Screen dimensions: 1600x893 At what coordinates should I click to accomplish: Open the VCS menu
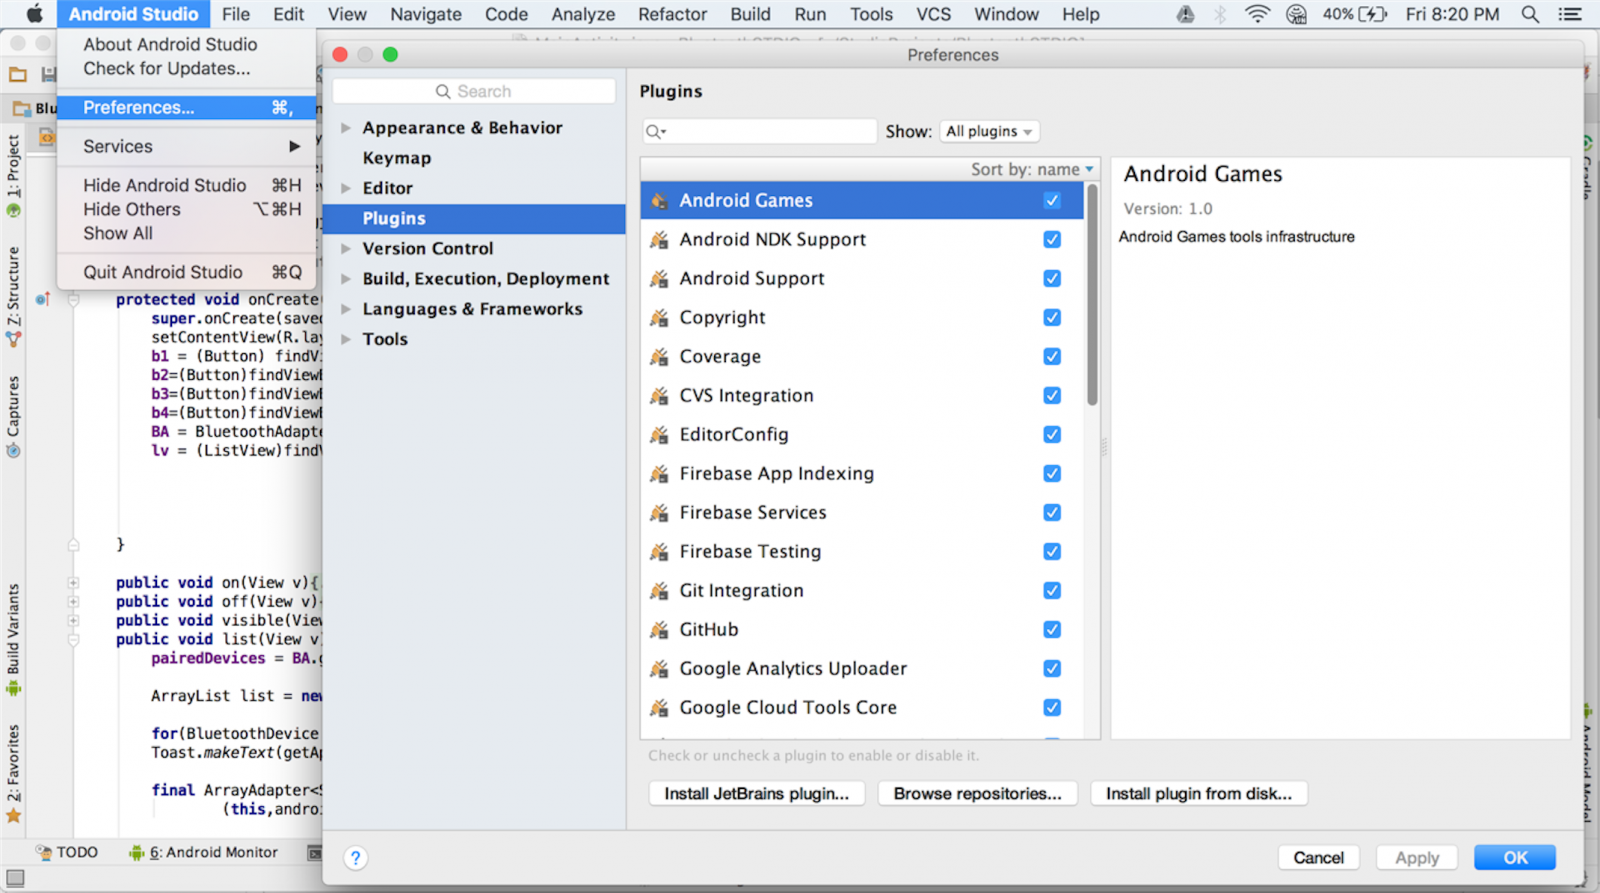(x=933, y=14)
